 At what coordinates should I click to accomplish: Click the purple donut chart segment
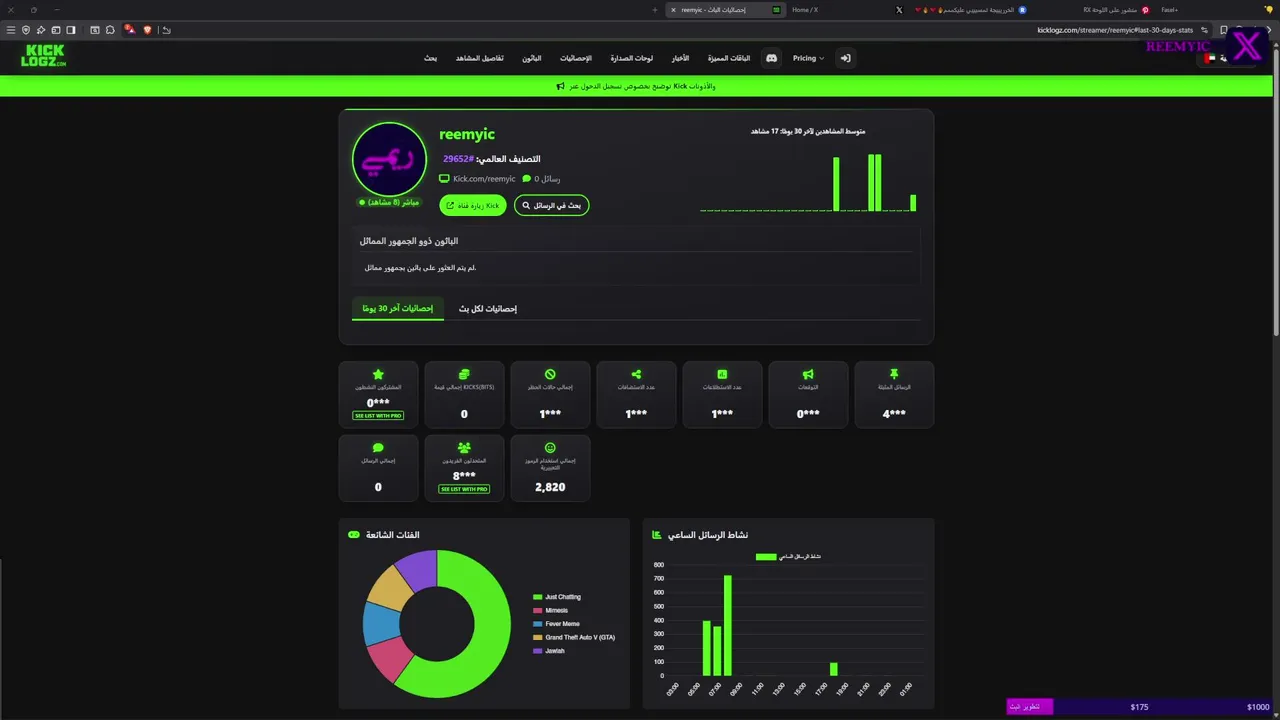click(420, 571)
